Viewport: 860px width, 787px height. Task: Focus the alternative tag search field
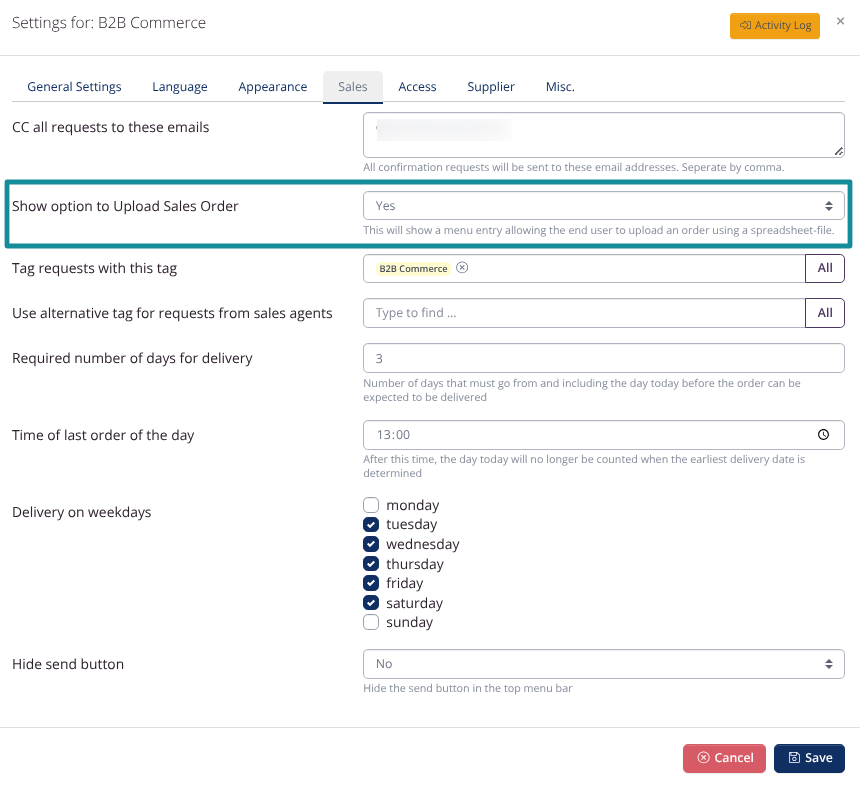coord(584,313)
